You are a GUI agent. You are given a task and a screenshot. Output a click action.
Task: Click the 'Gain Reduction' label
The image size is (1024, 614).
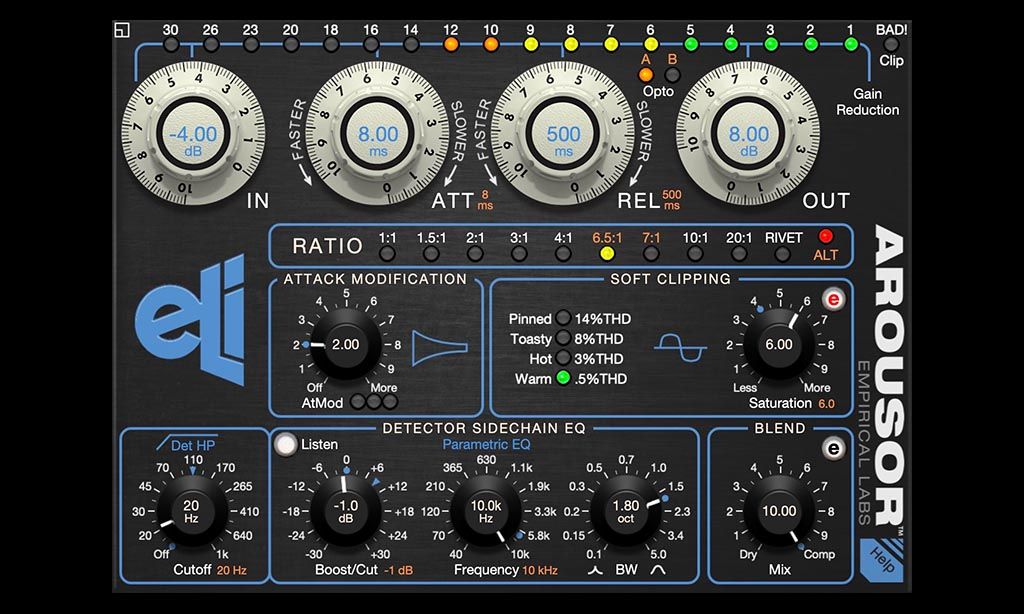(x=867, y=102)
